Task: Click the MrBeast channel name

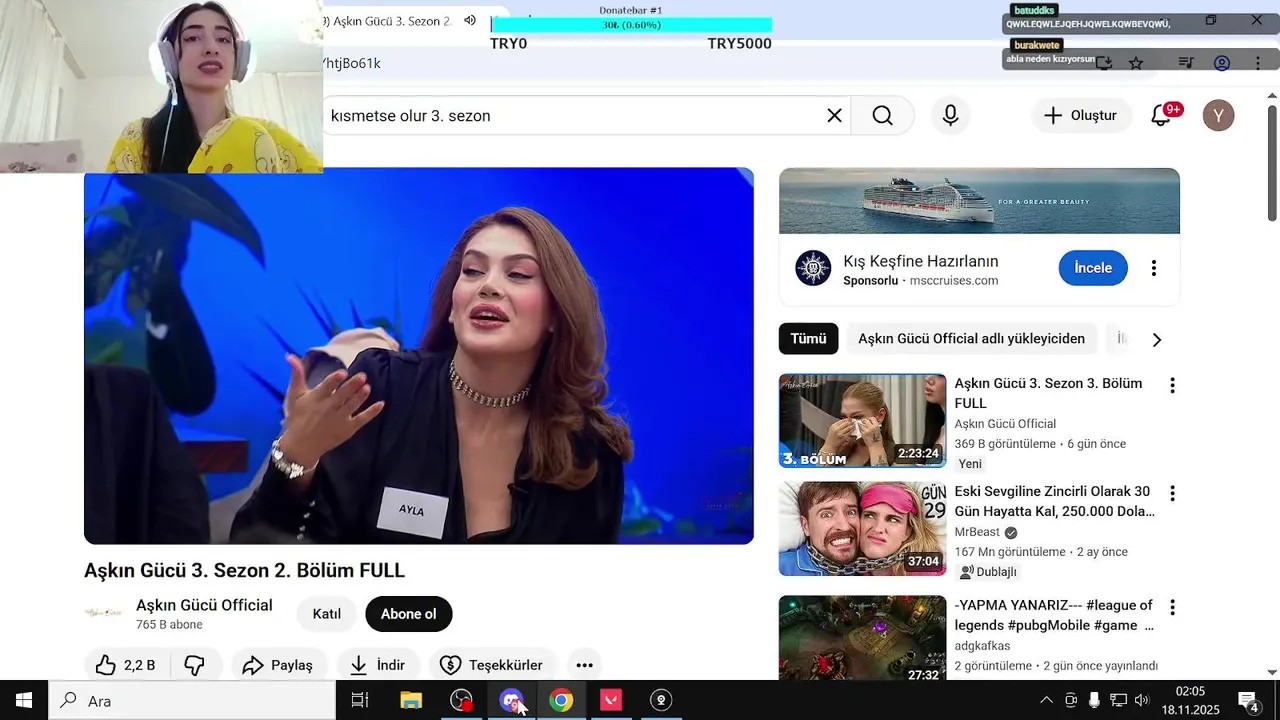Action: [x=978, y=532]
